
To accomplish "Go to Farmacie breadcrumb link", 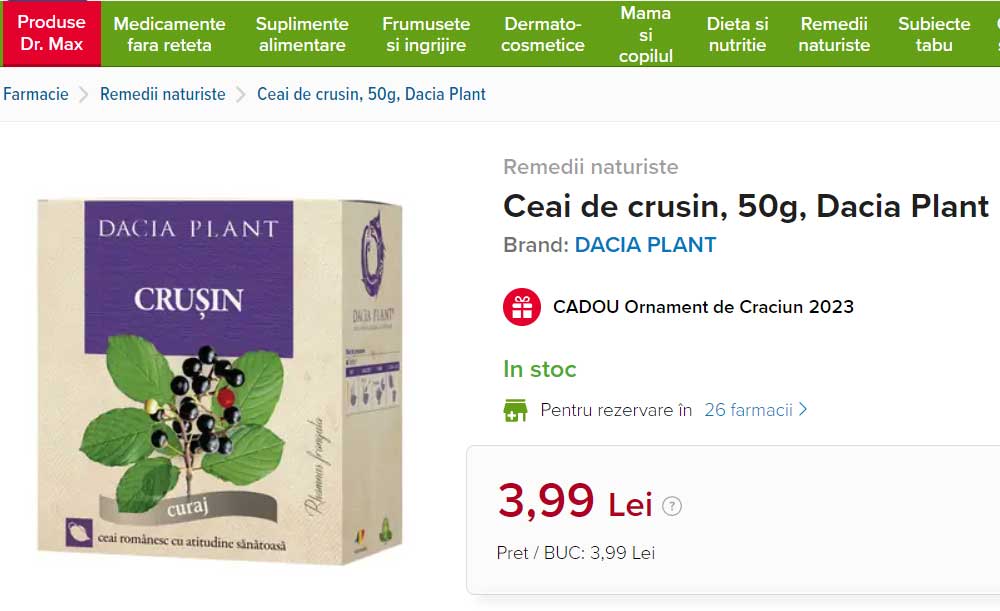I will [x=36, y=94].
